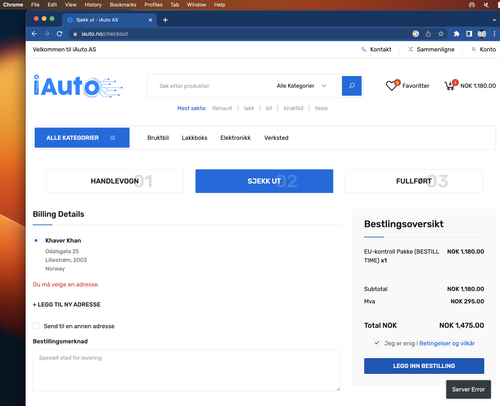The width and height of the screenshot is (500, 406).
Task: Click the Du må velge en adresse error
Action: 66,284
